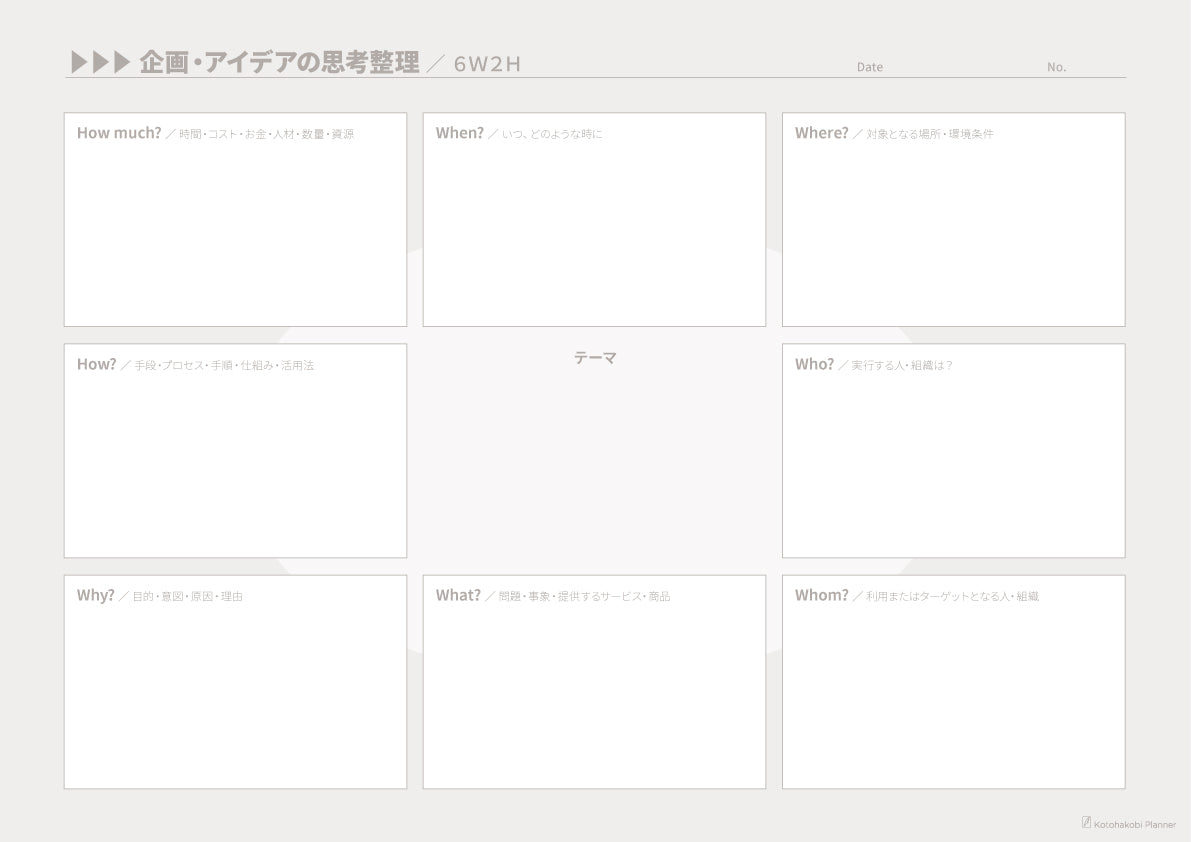The image size is (1191, 842).
Task: Click the 企画・アイデアの思考整理 title
Action: (x=280, y=62)
